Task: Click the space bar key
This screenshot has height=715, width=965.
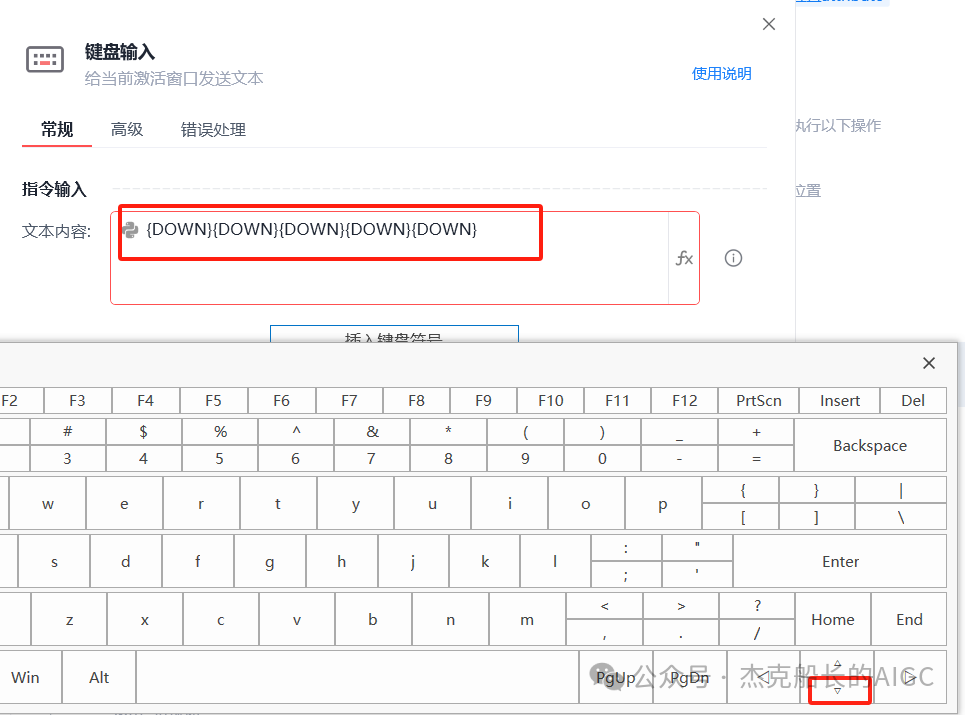Action: pos(358,677)
